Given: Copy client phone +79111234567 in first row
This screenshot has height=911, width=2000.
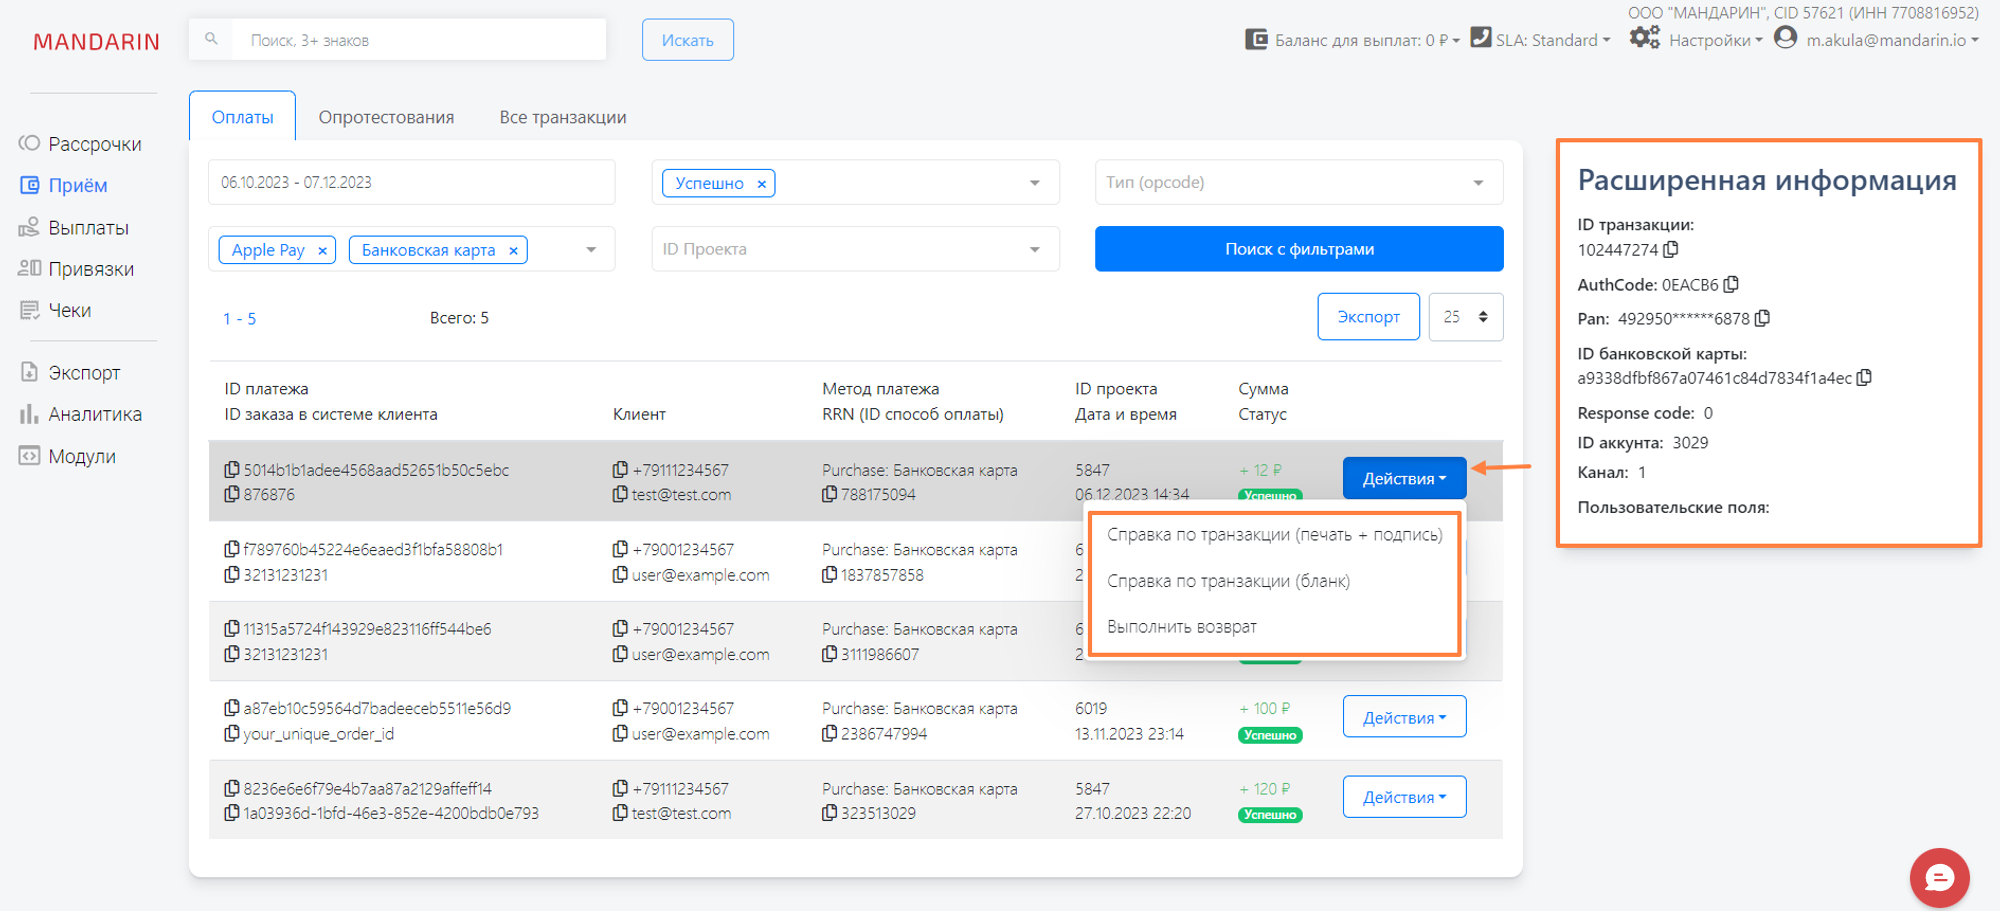Looking at the screenshot, I should tap(621, 469).
